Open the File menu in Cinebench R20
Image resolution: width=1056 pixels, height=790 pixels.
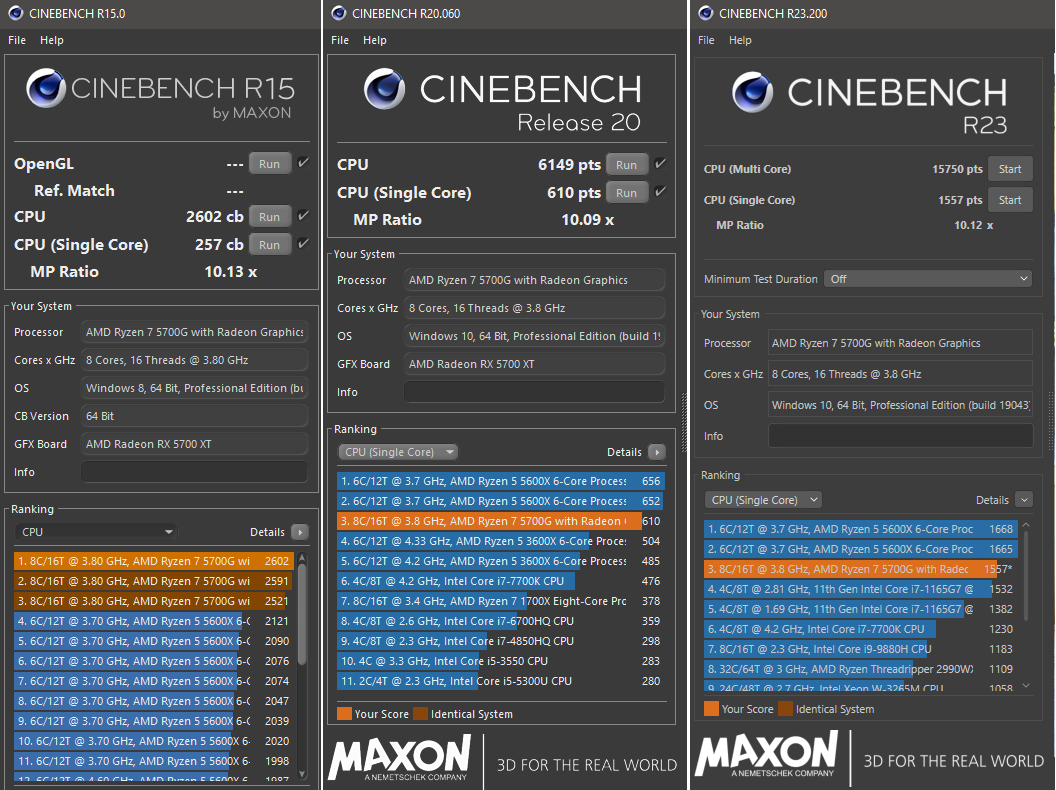pyautogui.click(x=340, y=40)
